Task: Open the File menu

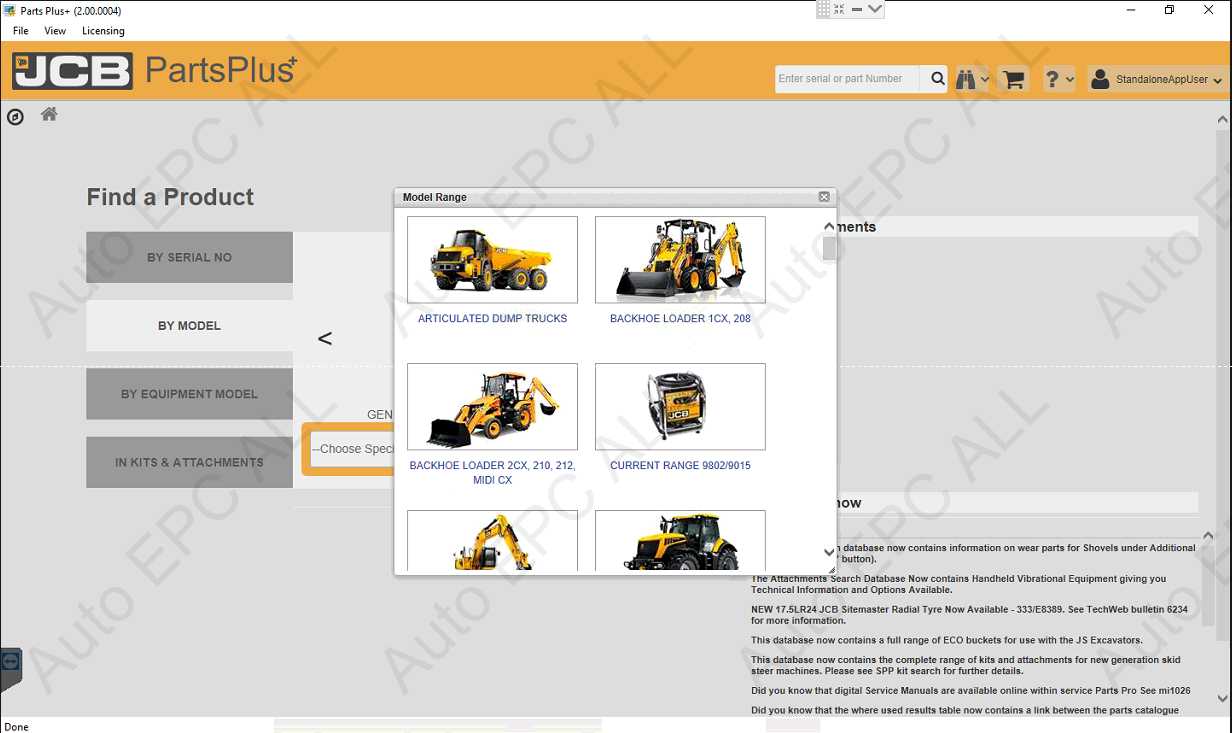Action: pos(20,31)
